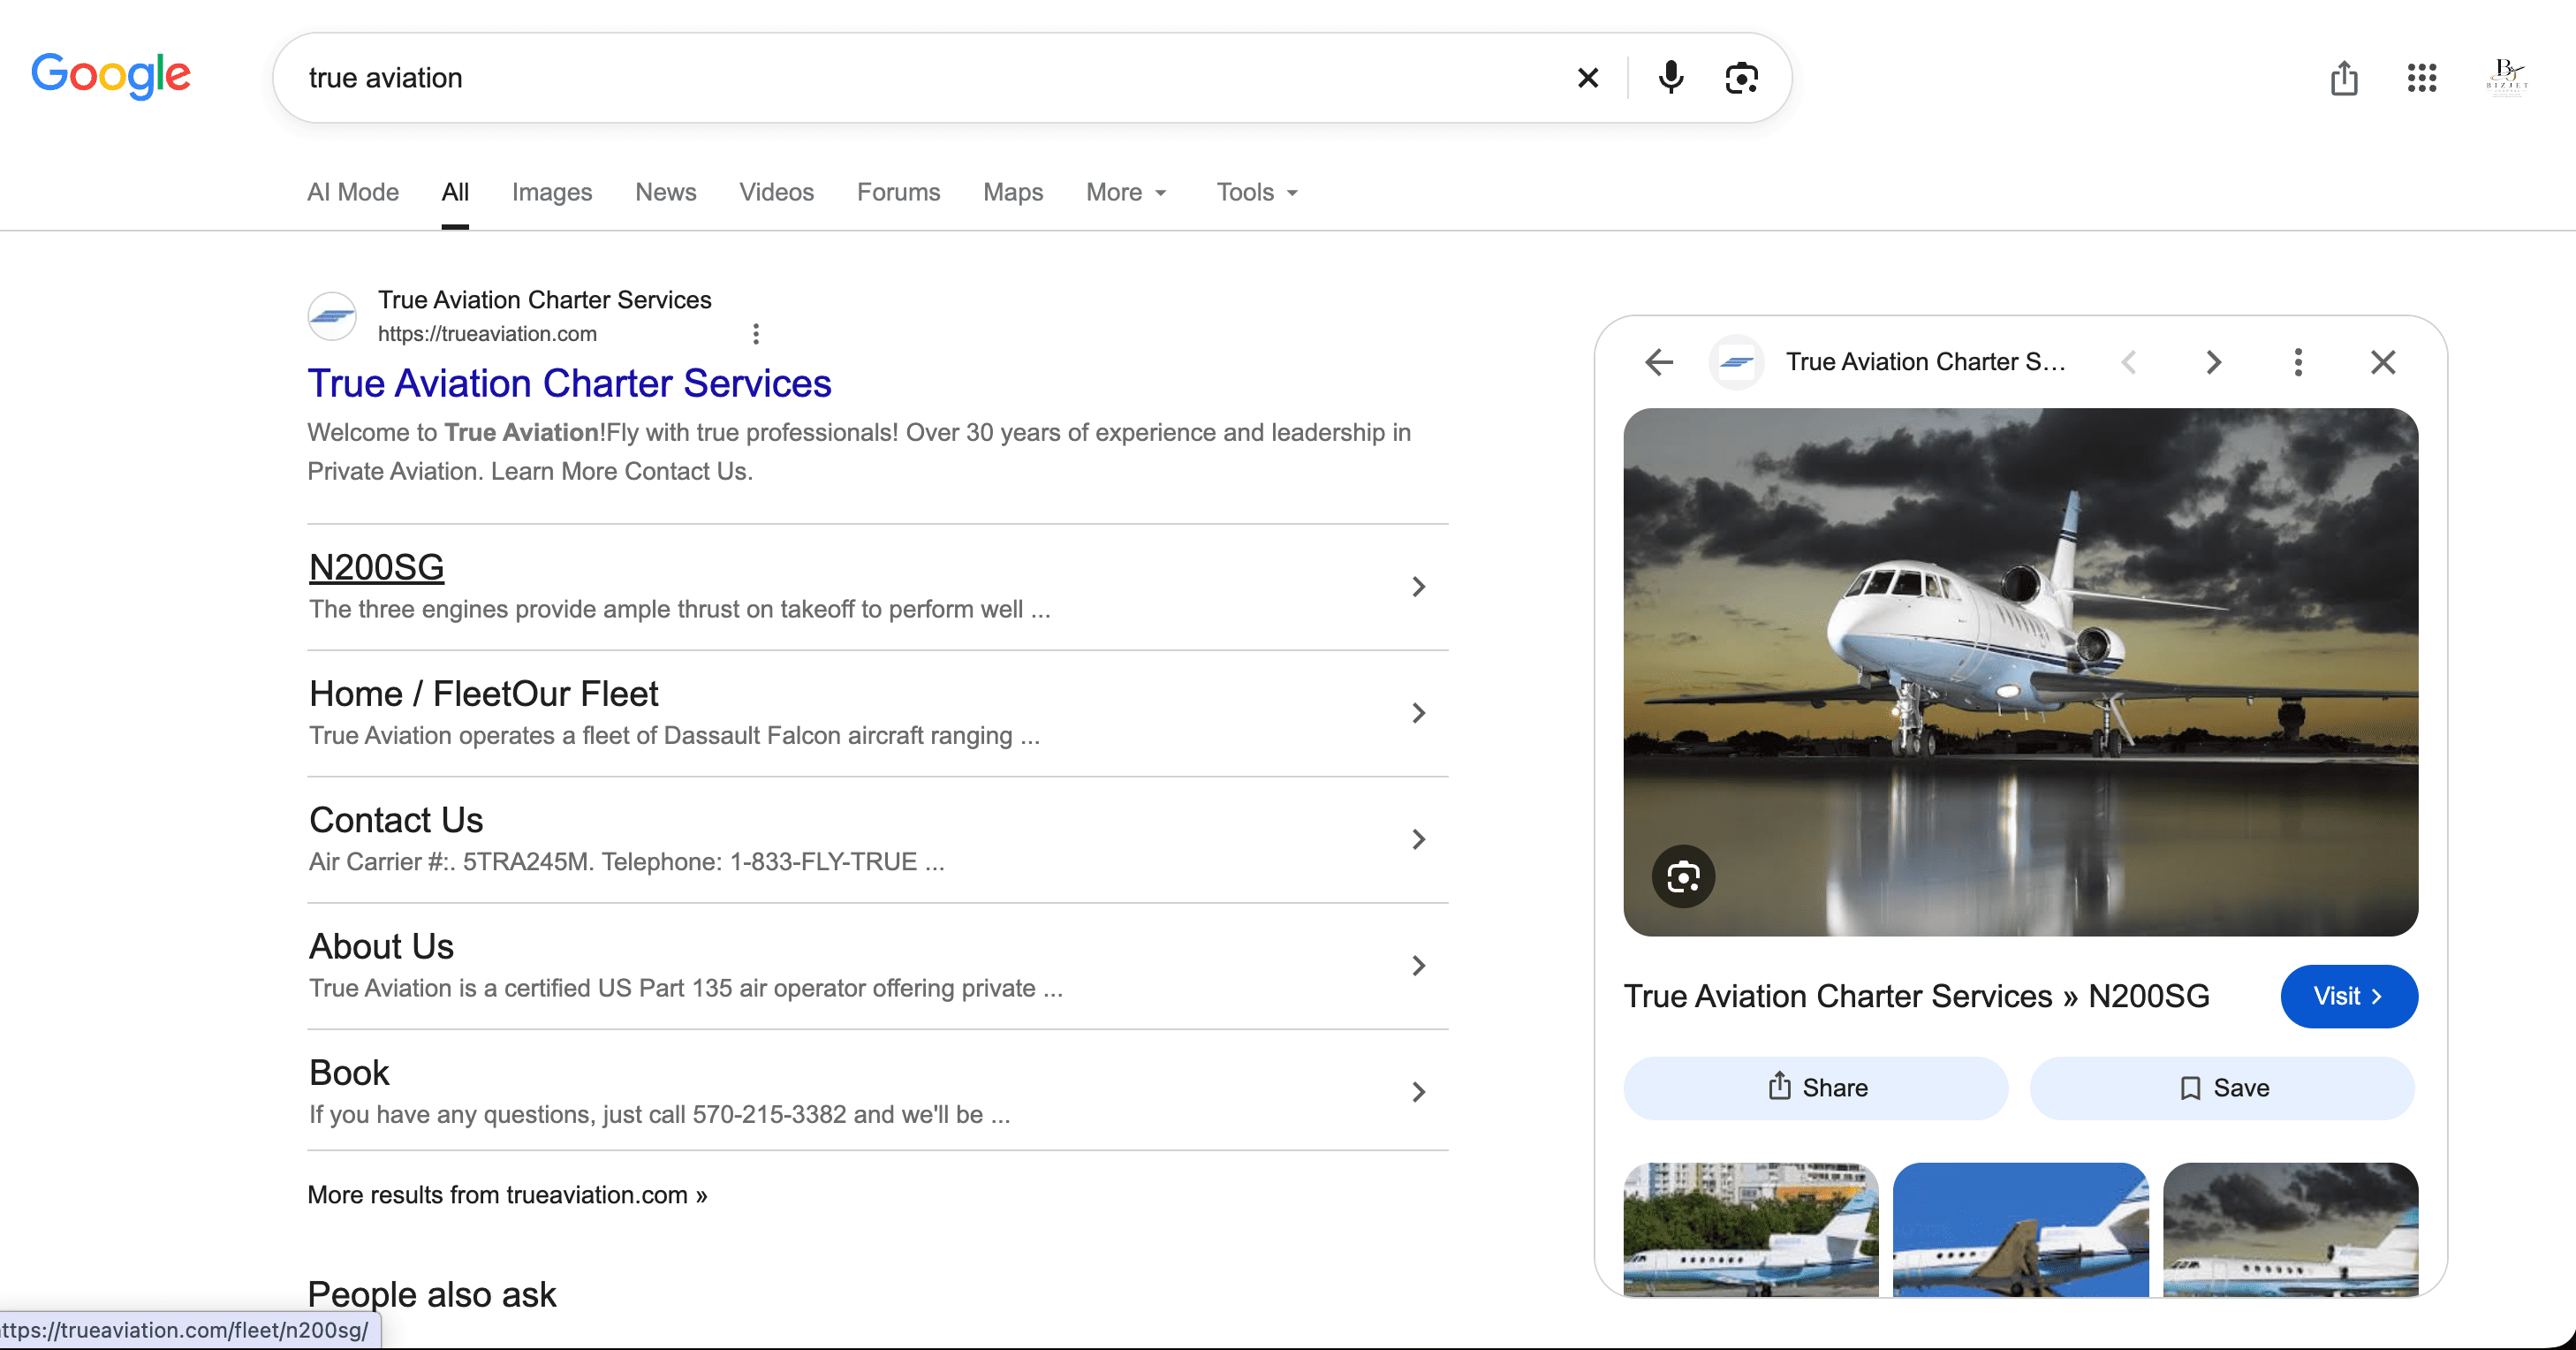Image resolution: width=2576 pixels, height=1350 pixels.
Task: Expand the About Us sitelink chevron
Action: [1418, 966]
